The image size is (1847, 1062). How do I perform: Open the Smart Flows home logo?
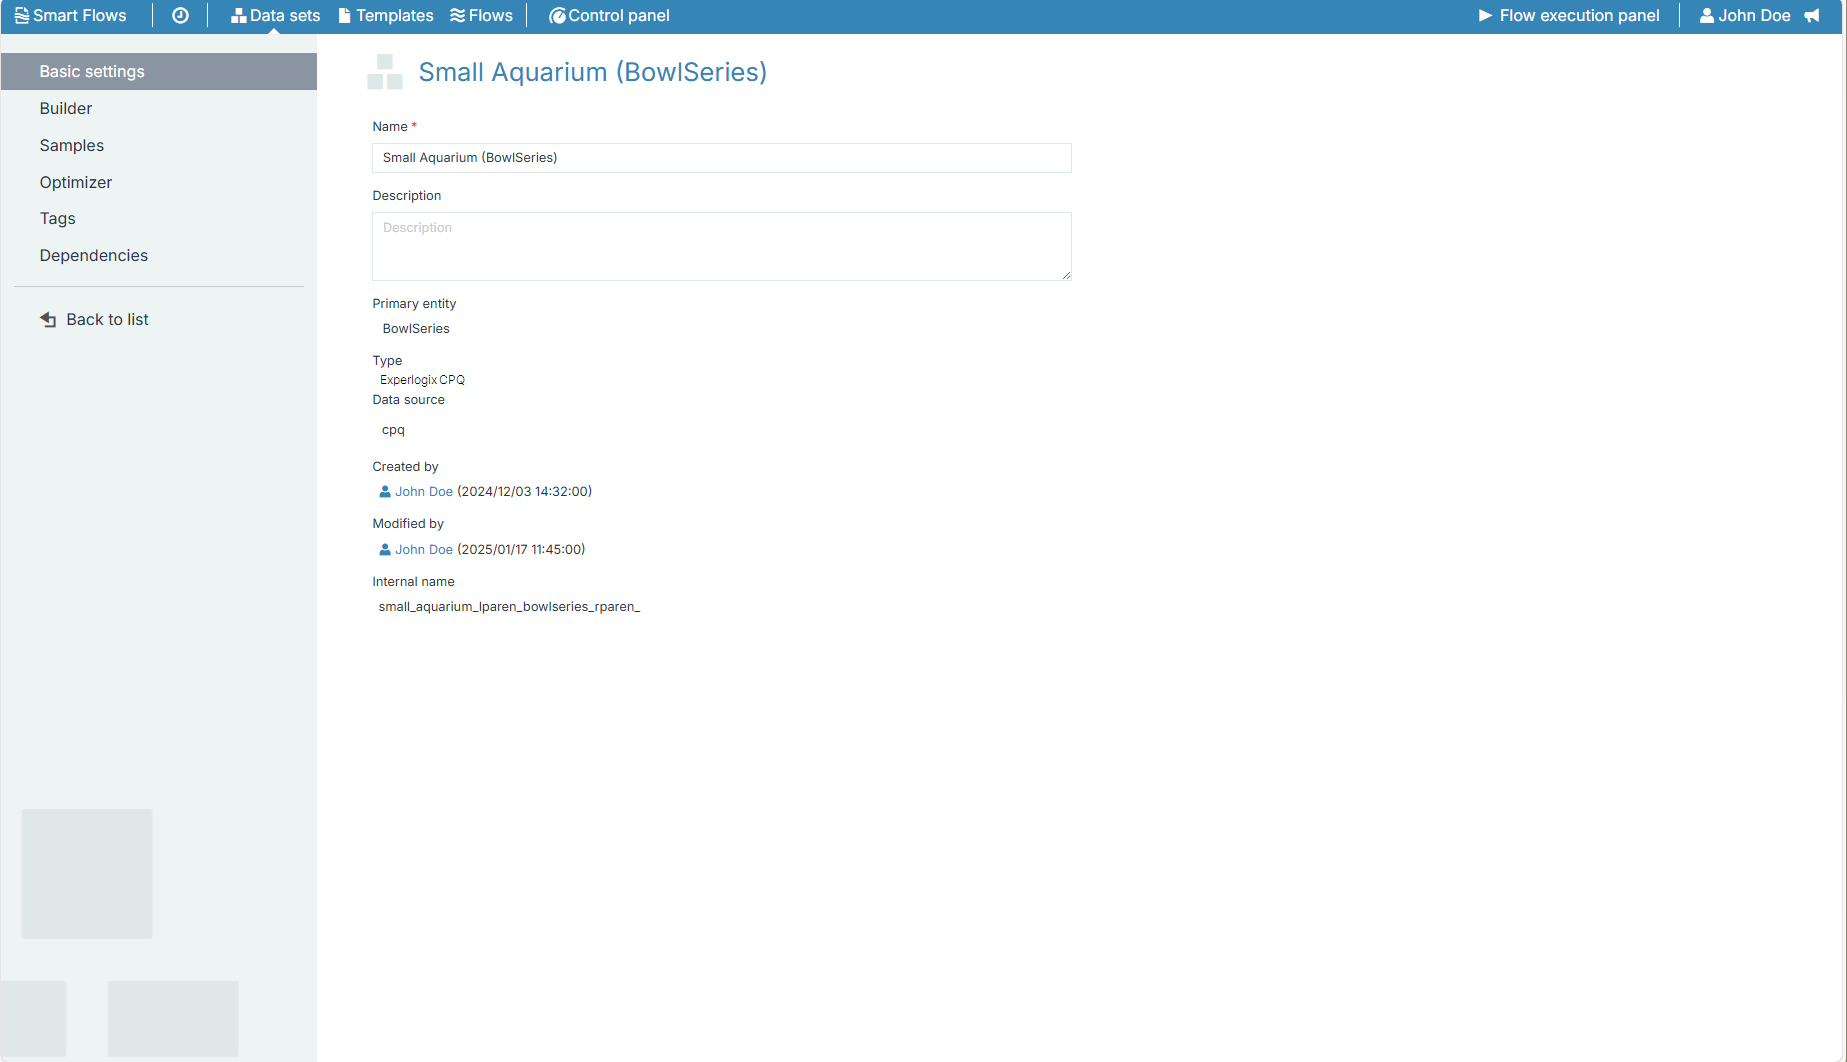(70, 16)
